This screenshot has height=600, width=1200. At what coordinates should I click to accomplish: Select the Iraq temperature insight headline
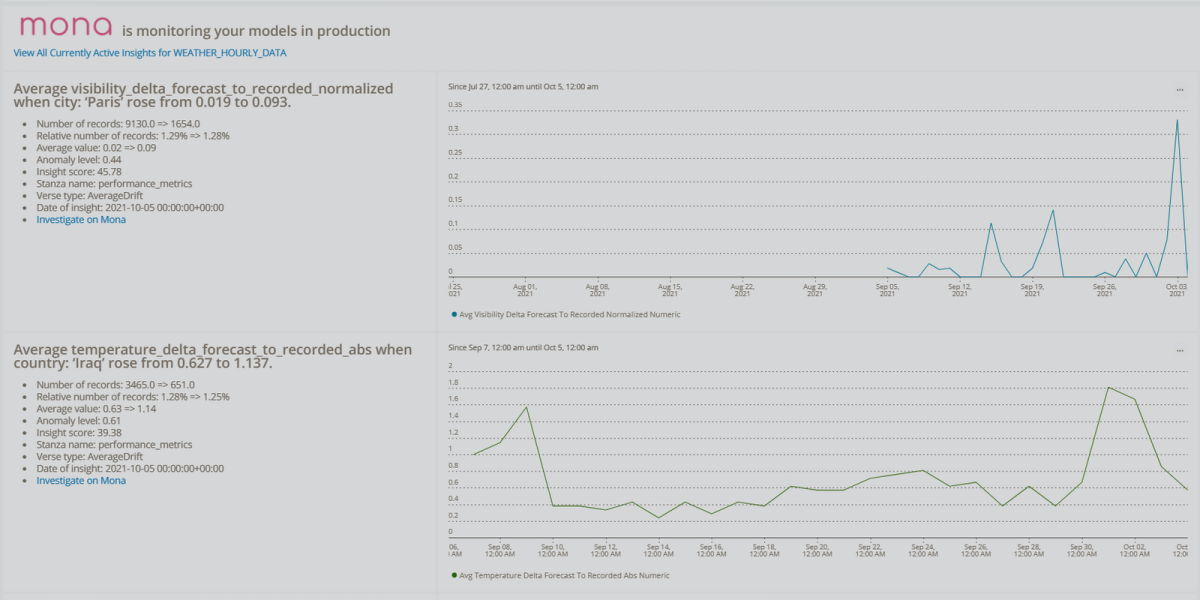213,356
